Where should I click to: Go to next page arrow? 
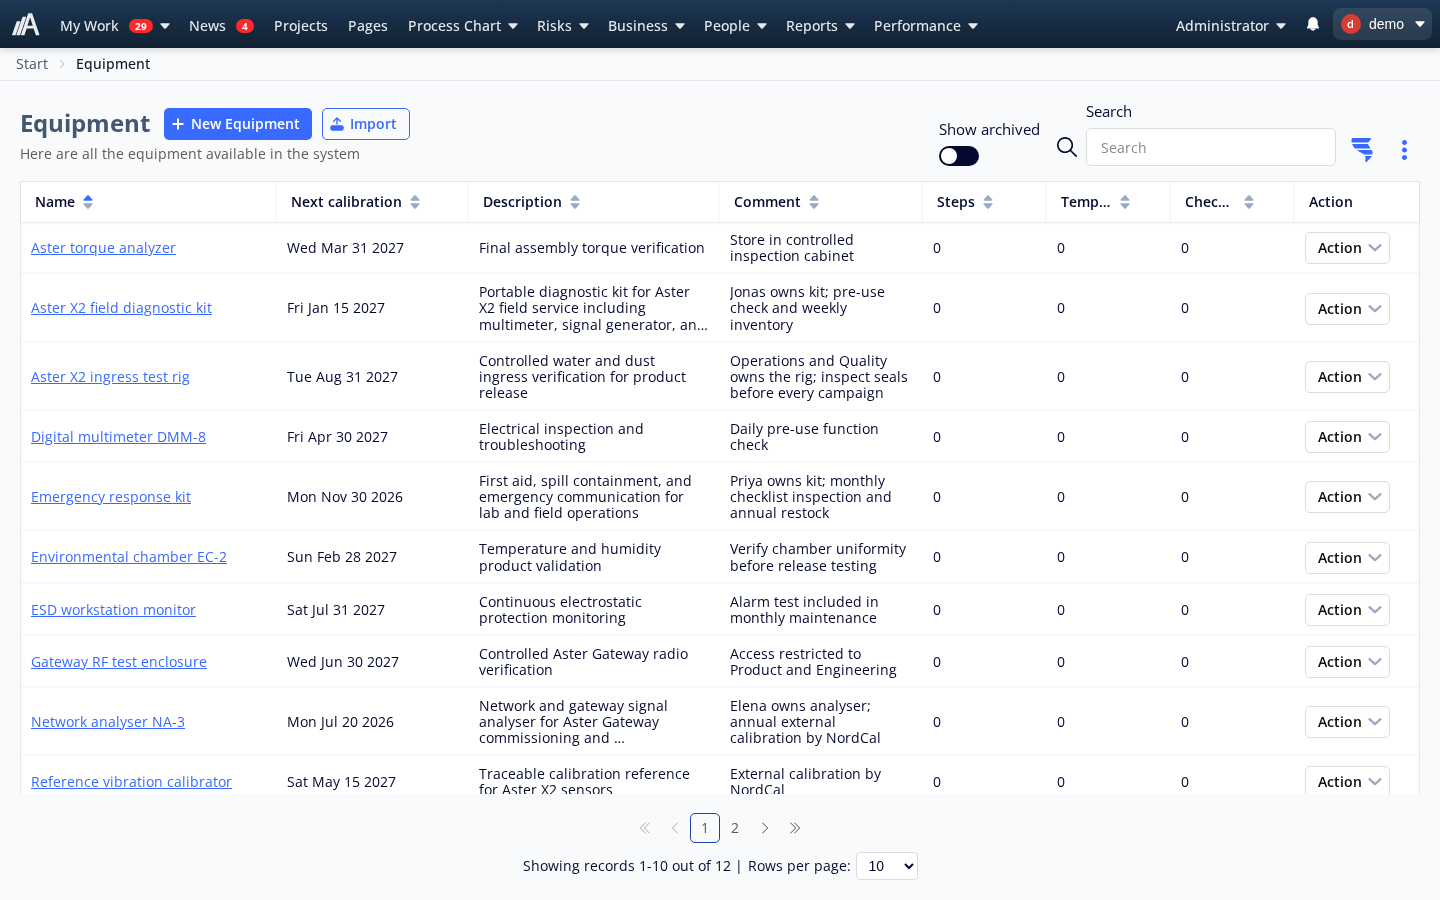click(x=765, y=828)
